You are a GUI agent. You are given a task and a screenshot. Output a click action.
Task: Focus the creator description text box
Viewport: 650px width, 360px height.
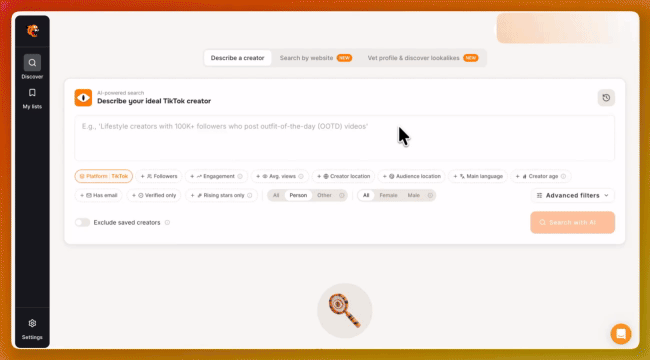tap(344, 138)
